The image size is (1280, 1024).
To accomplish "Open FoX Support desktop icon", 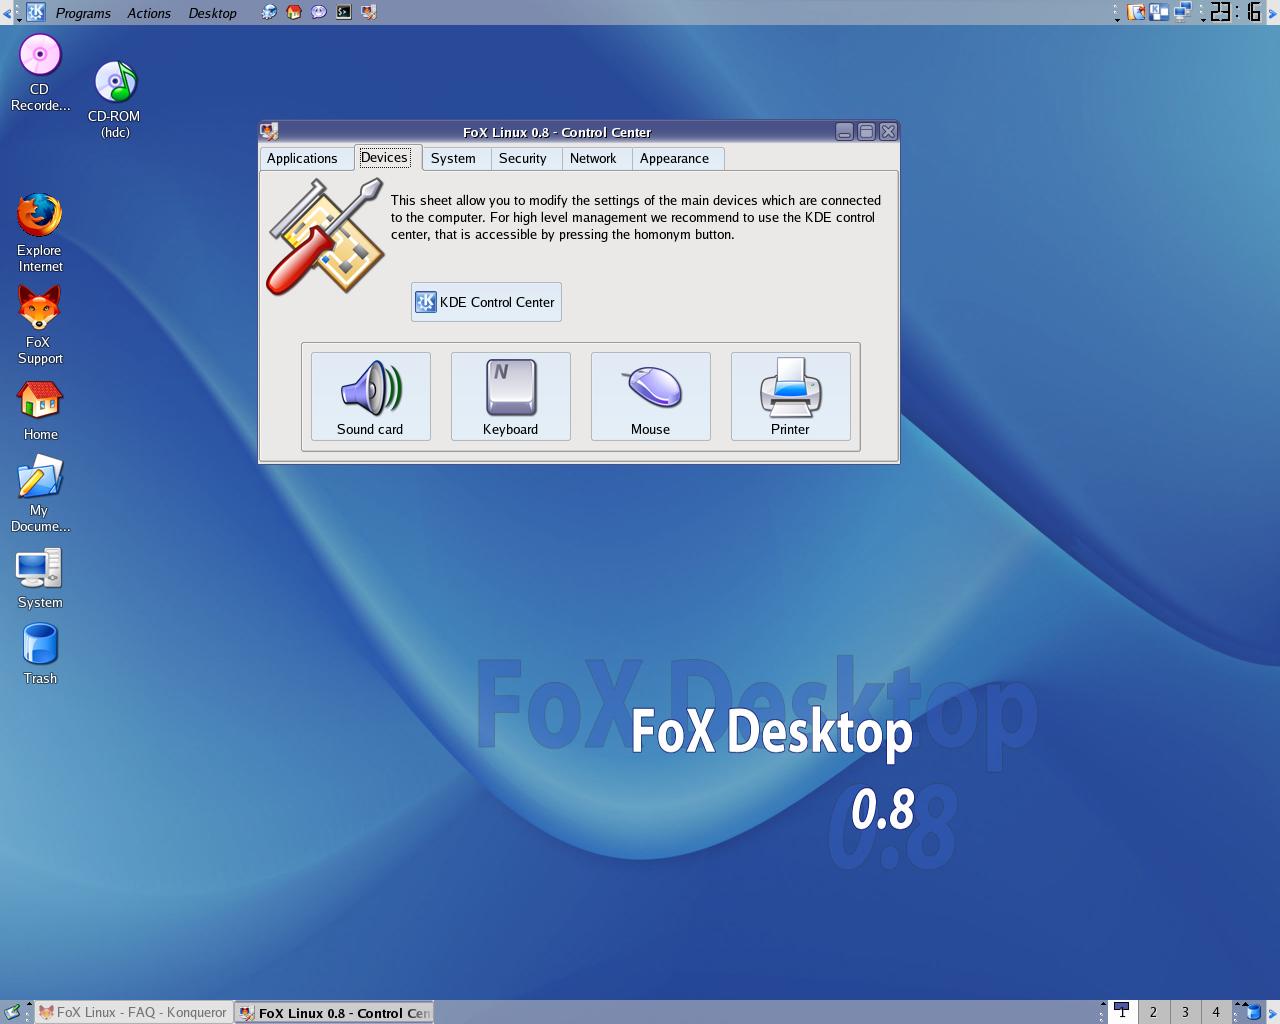I will 40,325.
